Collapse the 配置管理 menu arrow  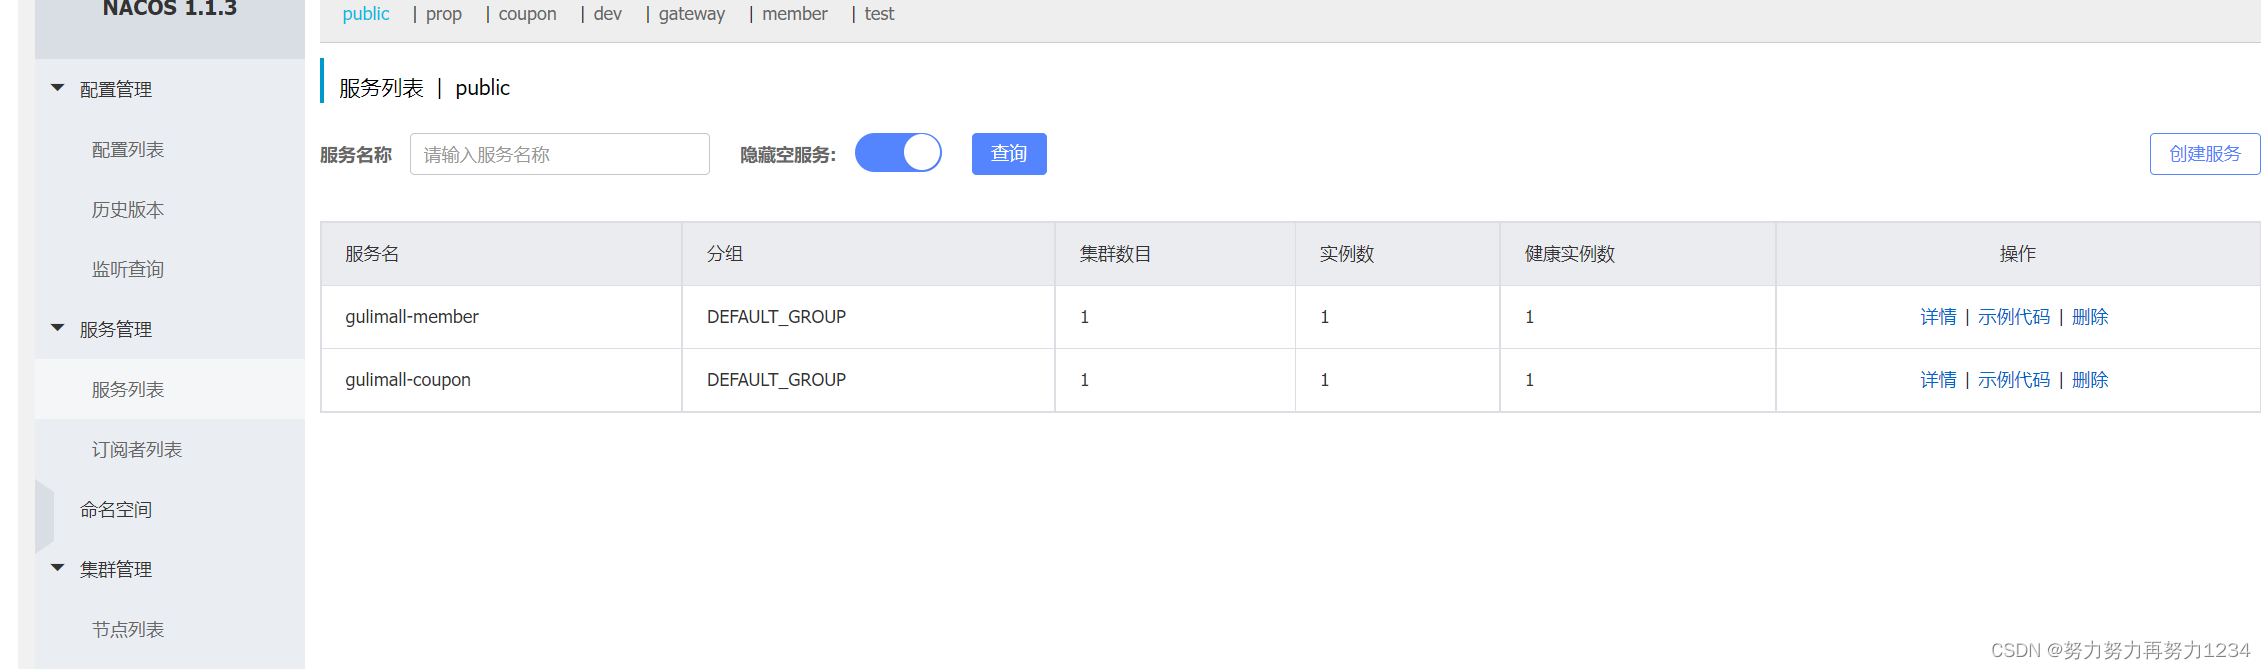click(x=58, y=88)
